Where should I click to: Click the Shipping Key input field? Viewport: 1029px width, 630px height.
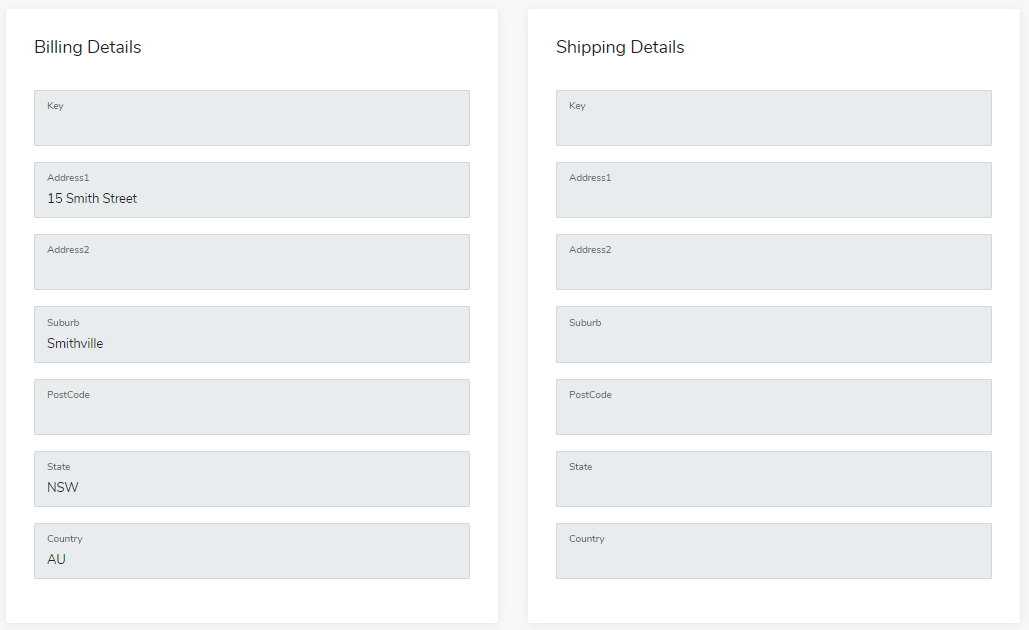[x=774, y=118]
